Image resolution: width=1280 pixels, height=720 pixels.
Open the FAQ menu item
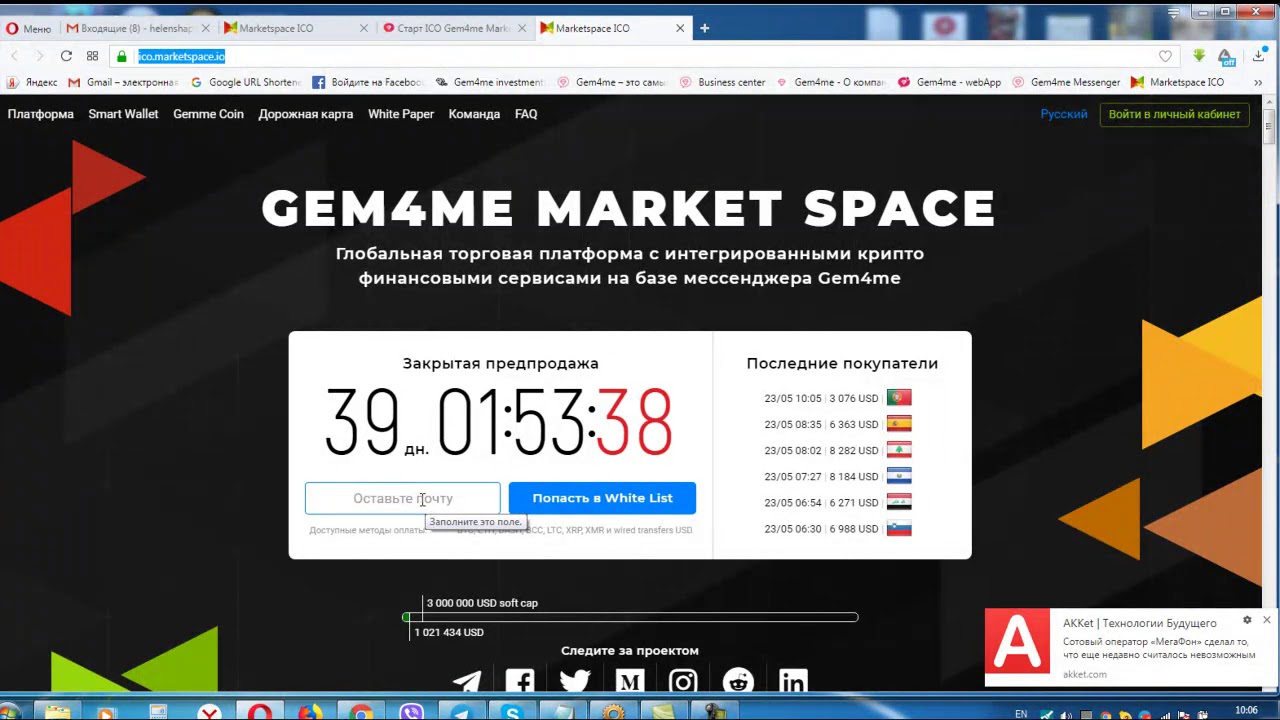pos(526,114)
